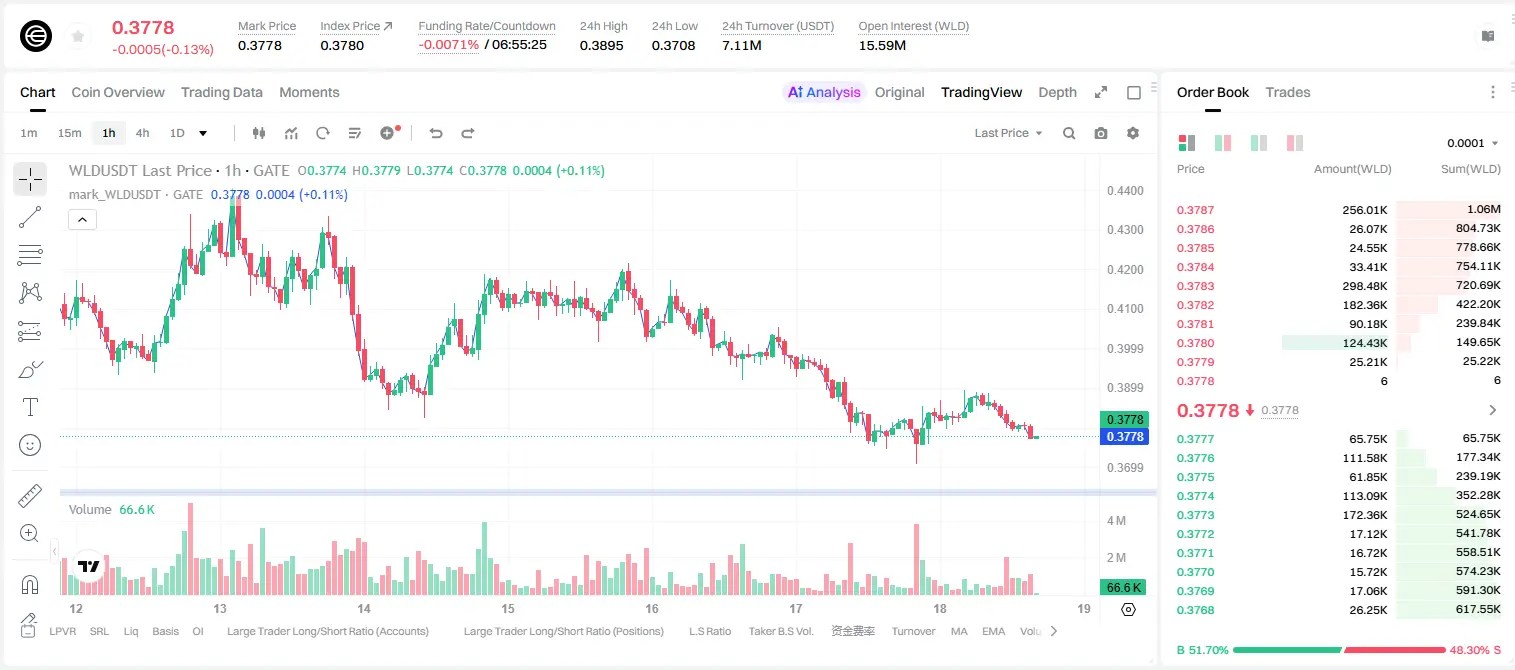Switch to the Trades tab
This screenshot has width=1515, height=670.
[x=1287, y=92]
